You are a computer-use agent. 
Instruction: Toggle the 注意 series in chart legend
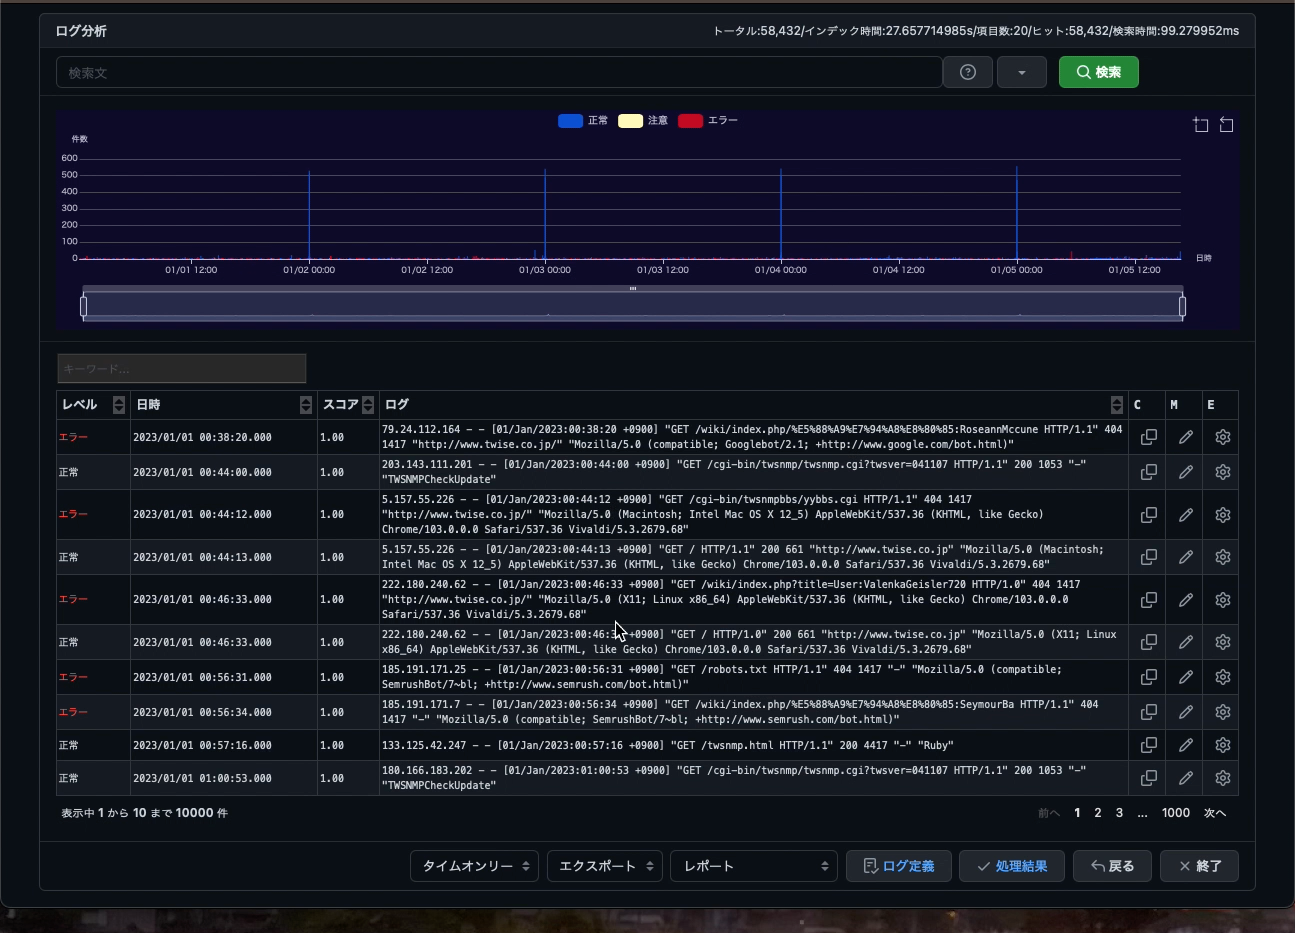click(x=643, y=121)
